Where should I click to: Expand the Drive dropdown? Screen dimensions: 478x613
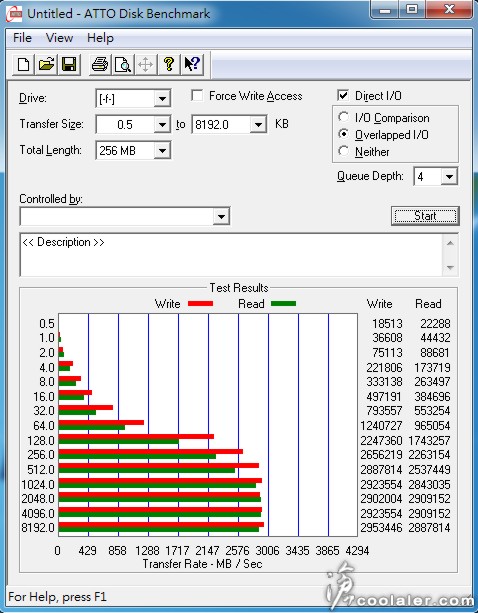(162, 99)
